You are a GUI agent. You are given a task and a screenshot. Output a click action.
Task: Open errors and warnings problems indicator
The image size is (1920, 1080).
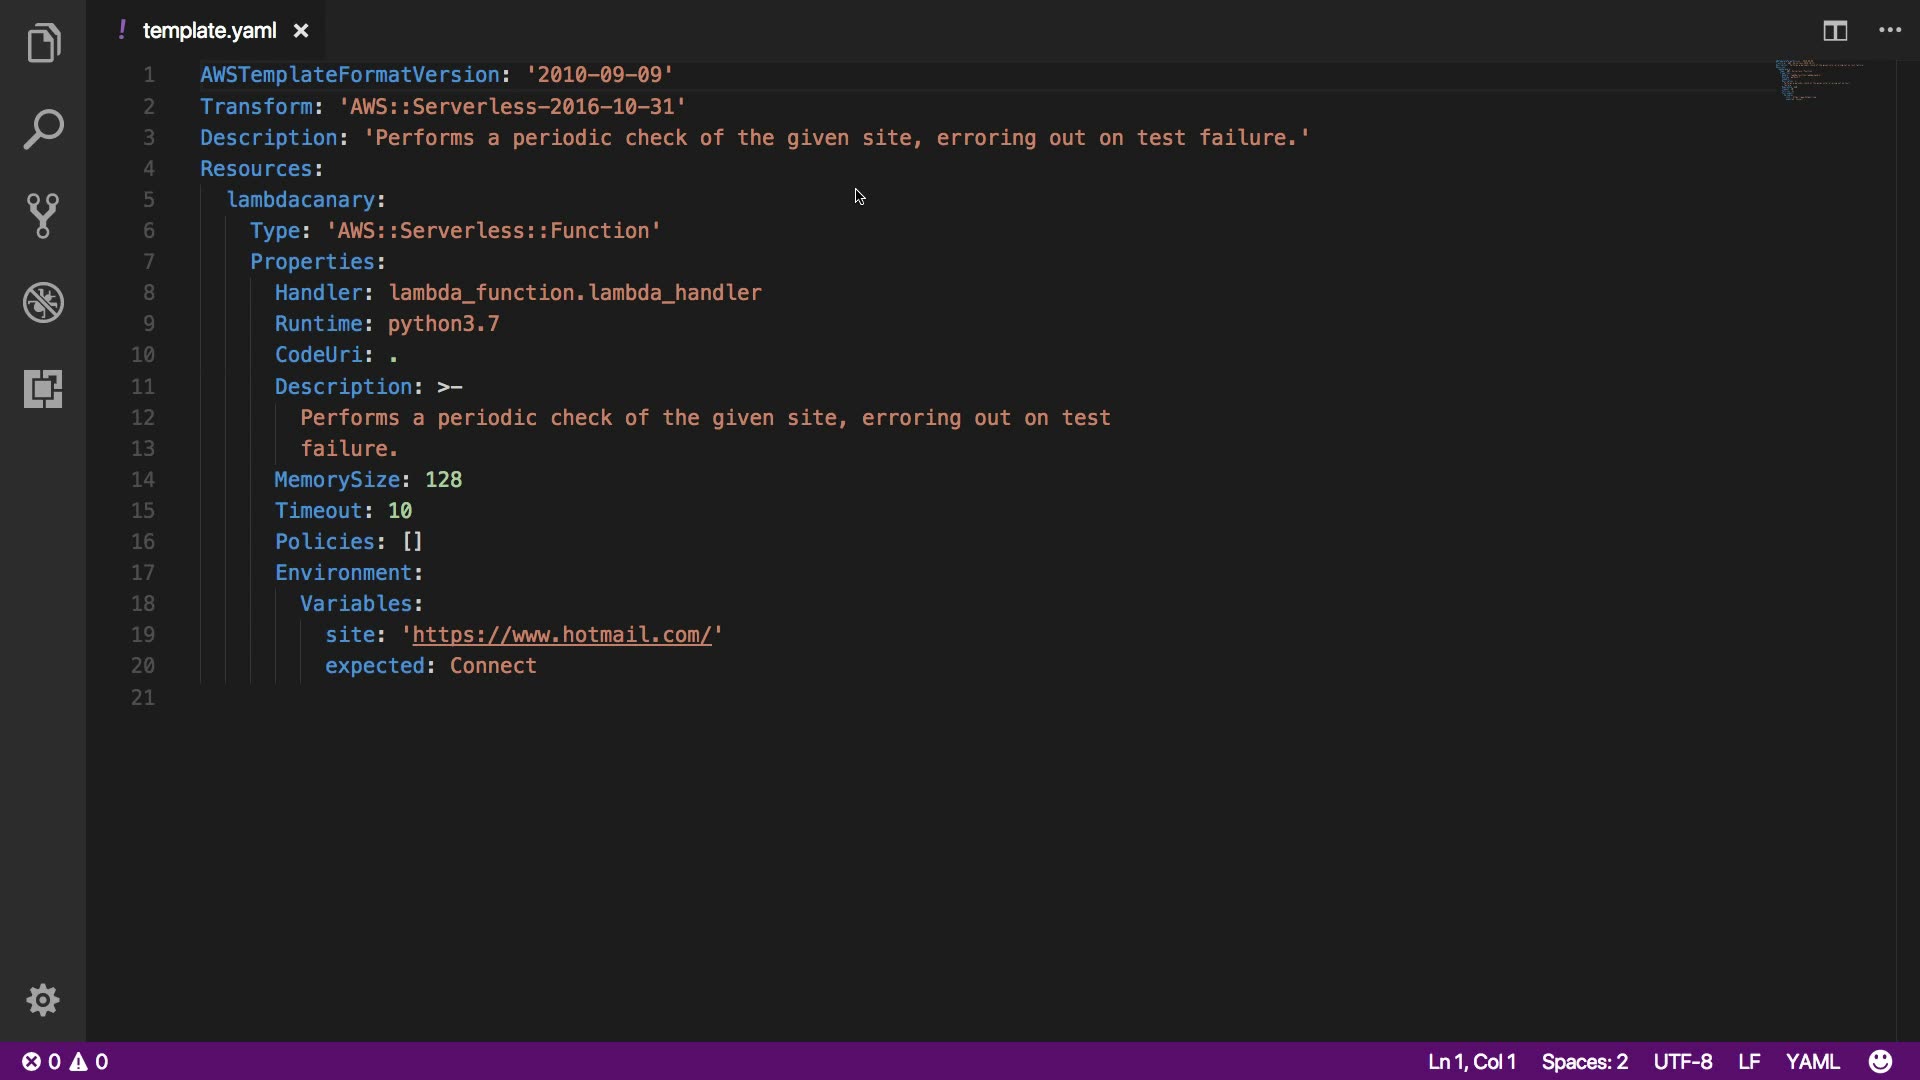[x=66, y=1061]
